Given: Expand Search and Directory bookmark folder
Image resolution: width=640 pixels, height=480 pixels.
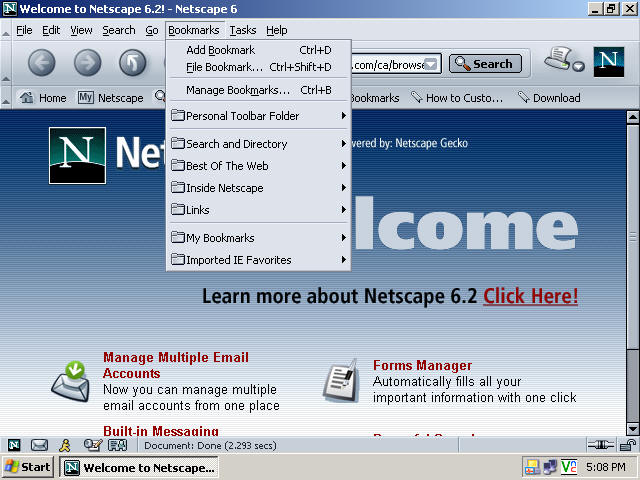Looking at the screenshot, I should [x=259, y=144].
